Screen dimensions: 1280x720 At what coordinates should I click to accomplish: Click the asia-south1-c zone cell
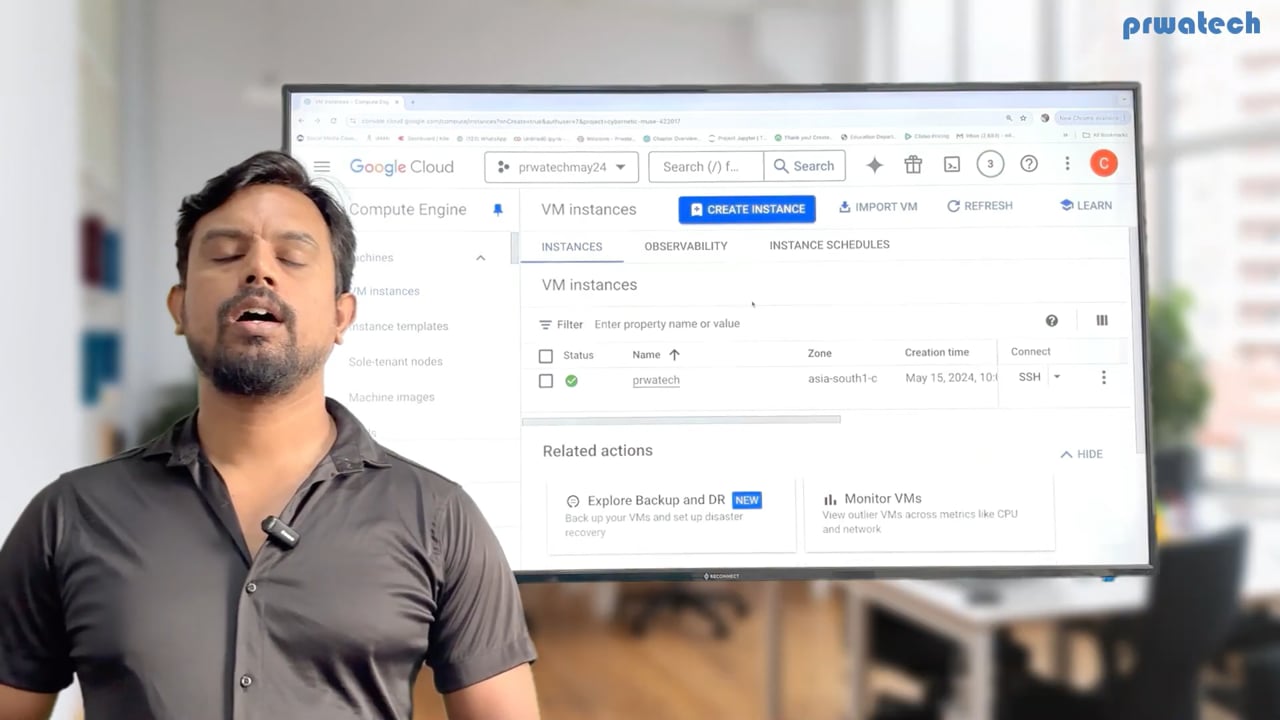coord(843,379)
